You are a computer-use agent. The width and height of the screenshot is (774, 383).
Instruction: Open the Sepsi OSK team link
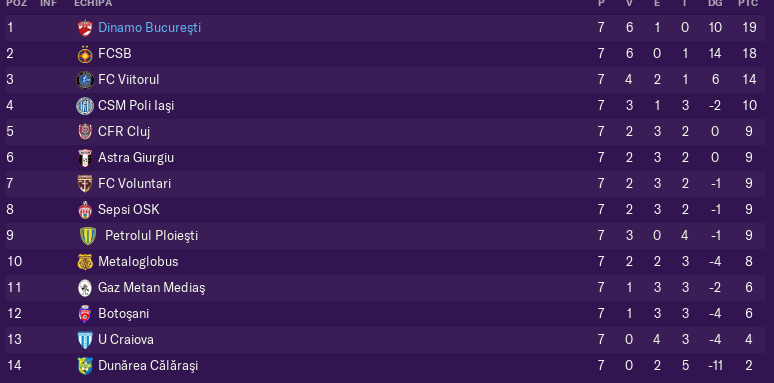point(129,210)
